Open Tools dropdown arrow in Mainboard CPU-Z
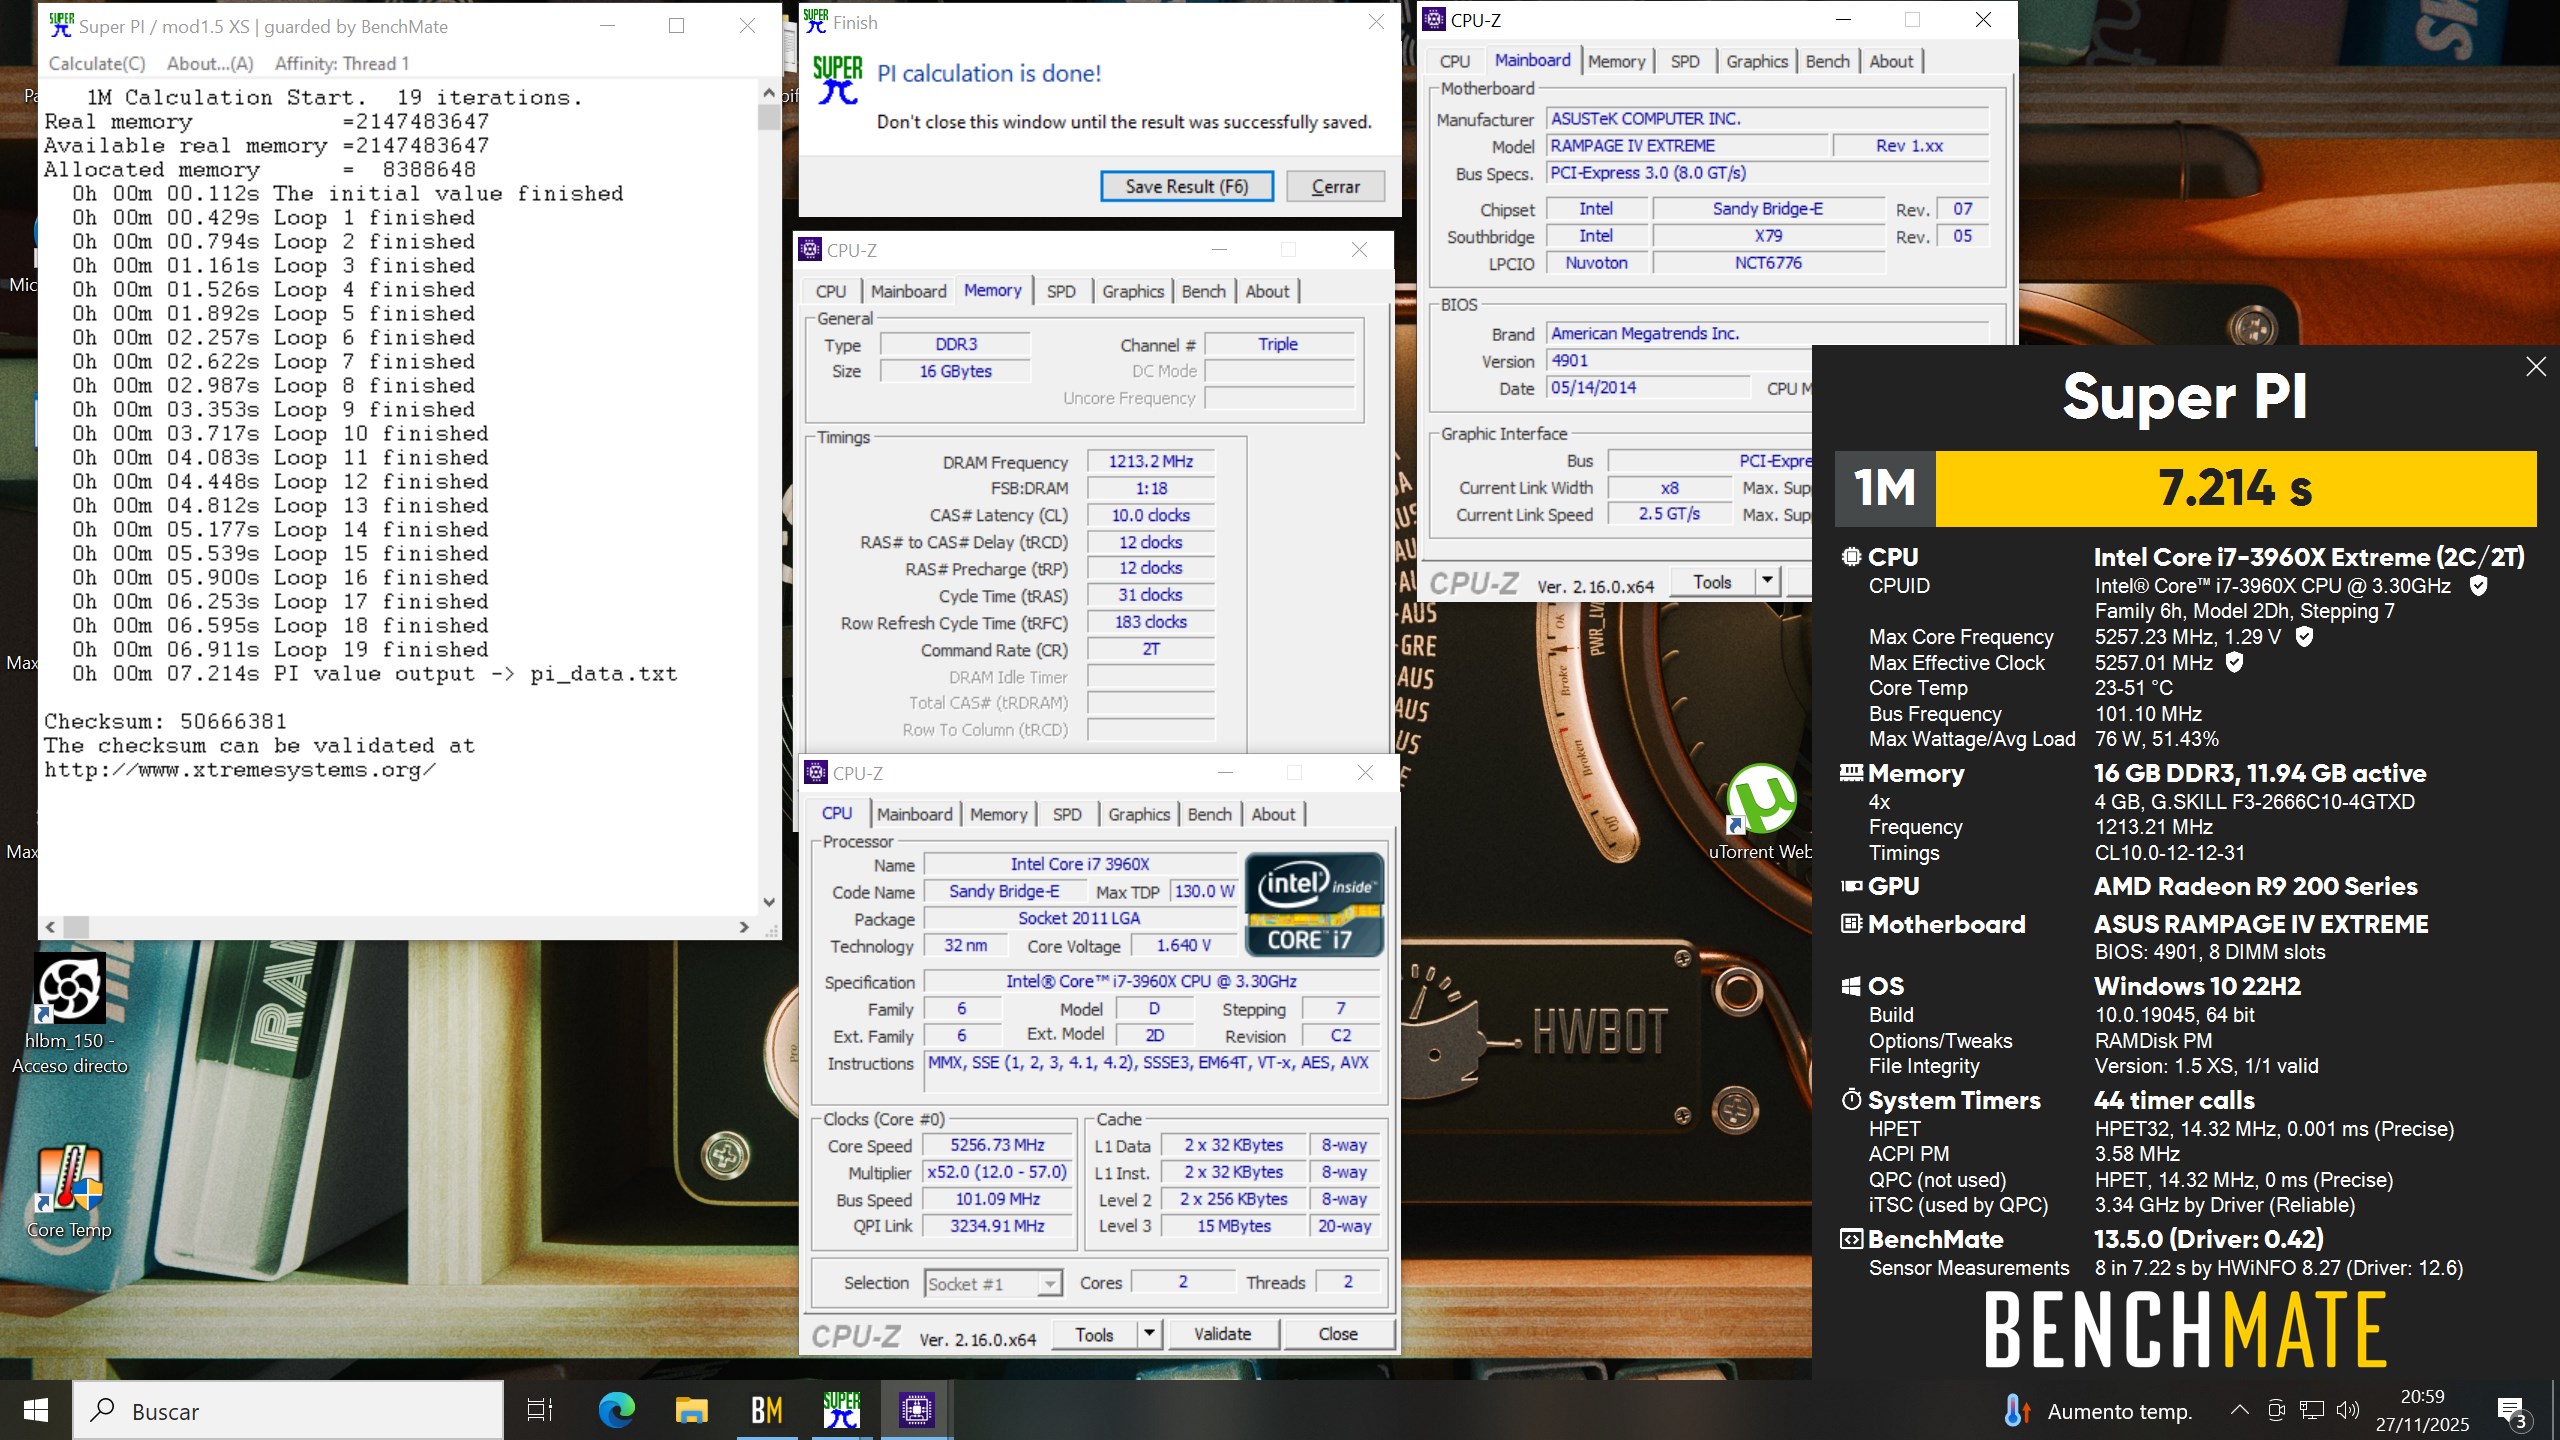2560x1440 pixels. [1767, 582]
